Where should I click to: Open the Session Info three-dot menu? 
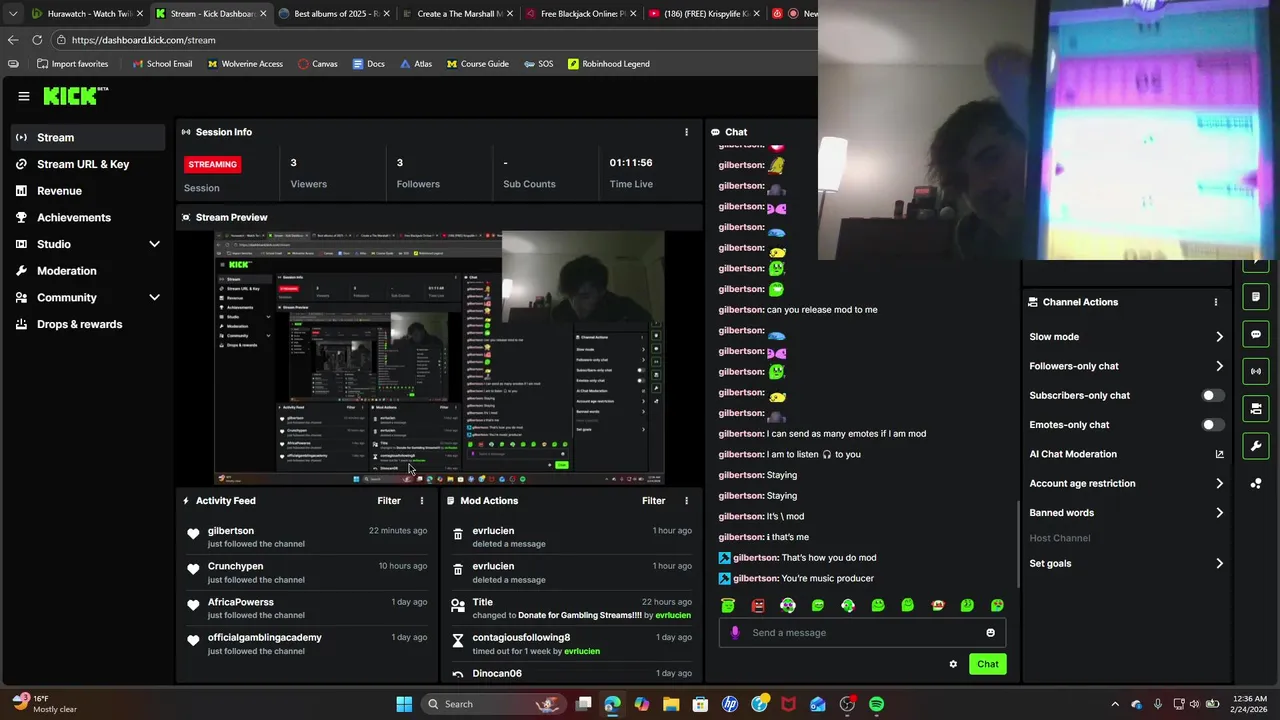coord(686,132)
